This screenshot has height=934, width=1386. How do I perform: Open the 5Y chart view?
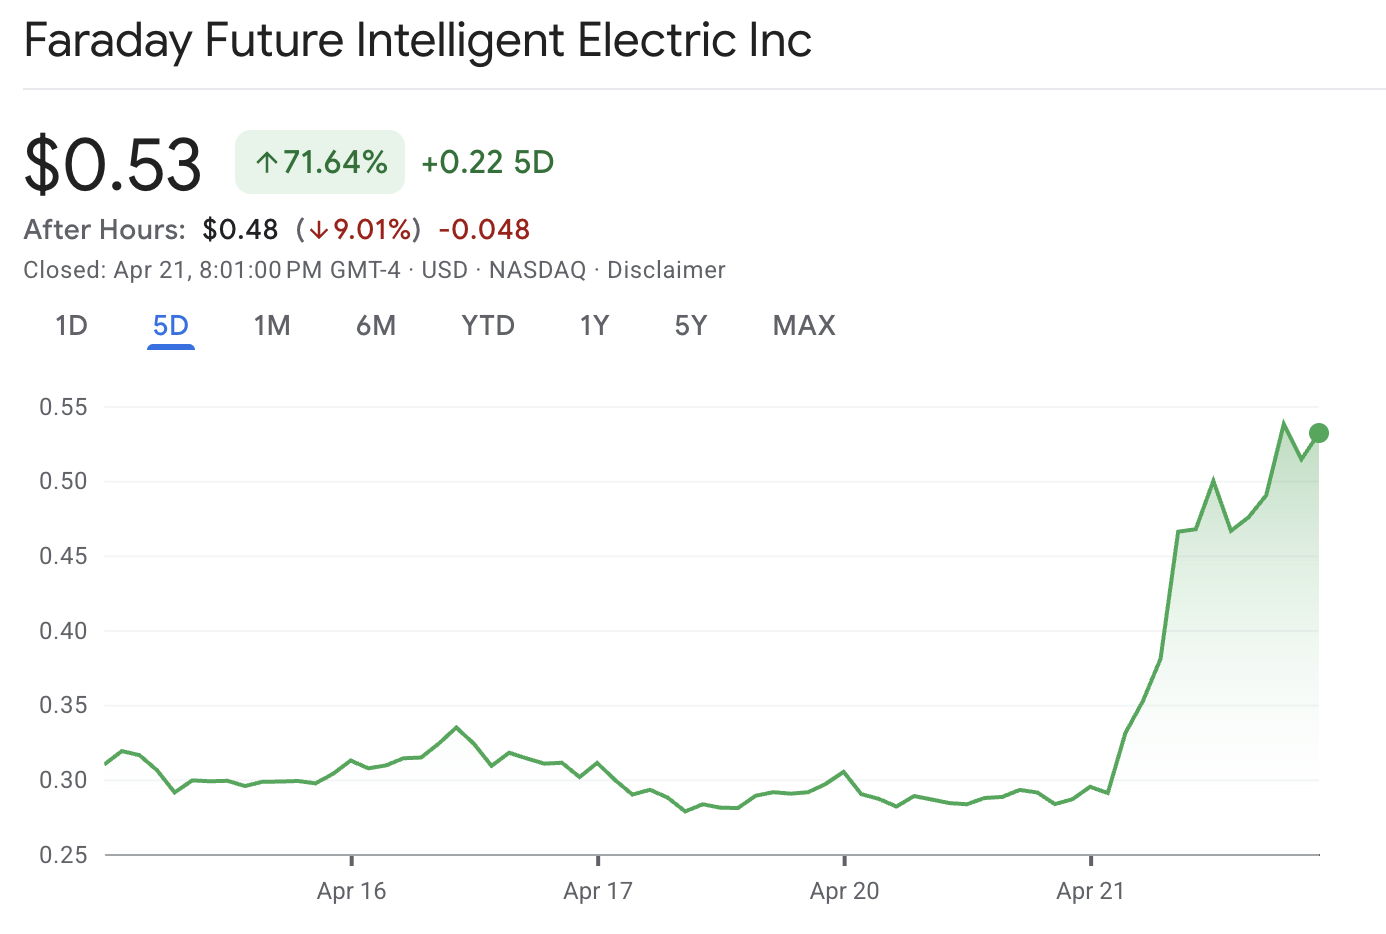[691, 326]
